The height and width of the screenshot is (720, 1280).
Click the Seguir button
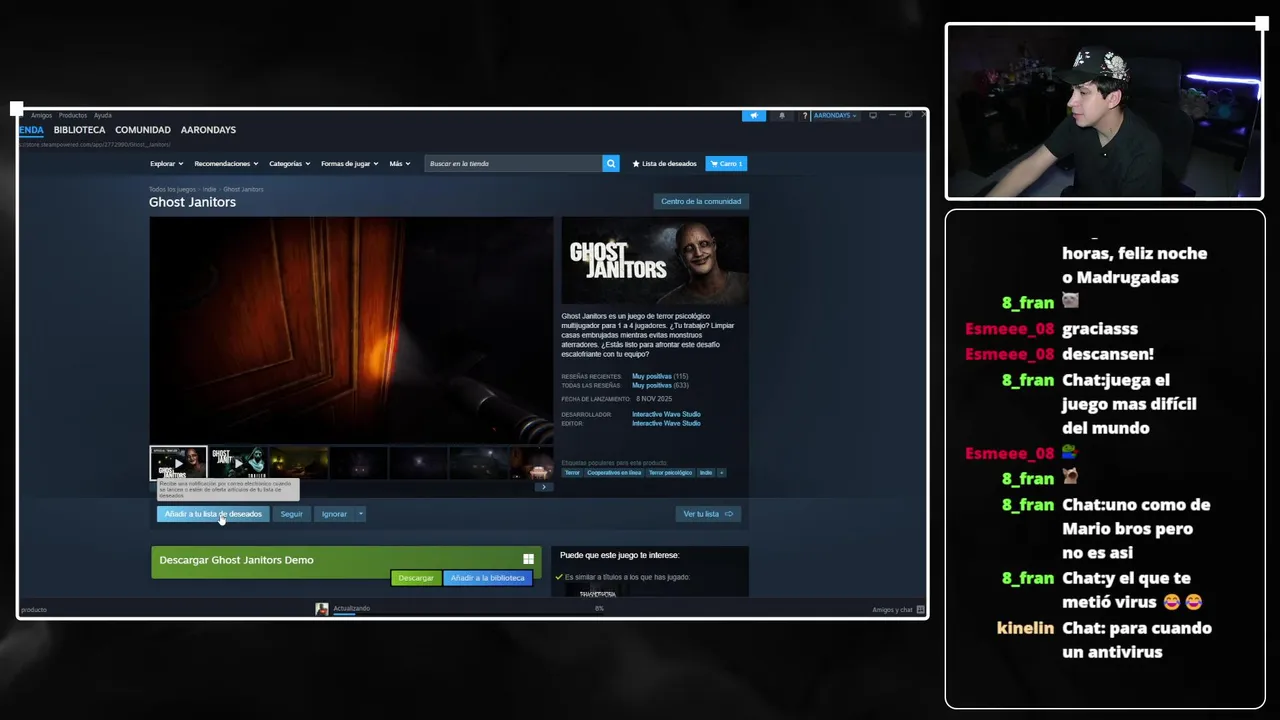pyautogui.click(x=291, y=514)
